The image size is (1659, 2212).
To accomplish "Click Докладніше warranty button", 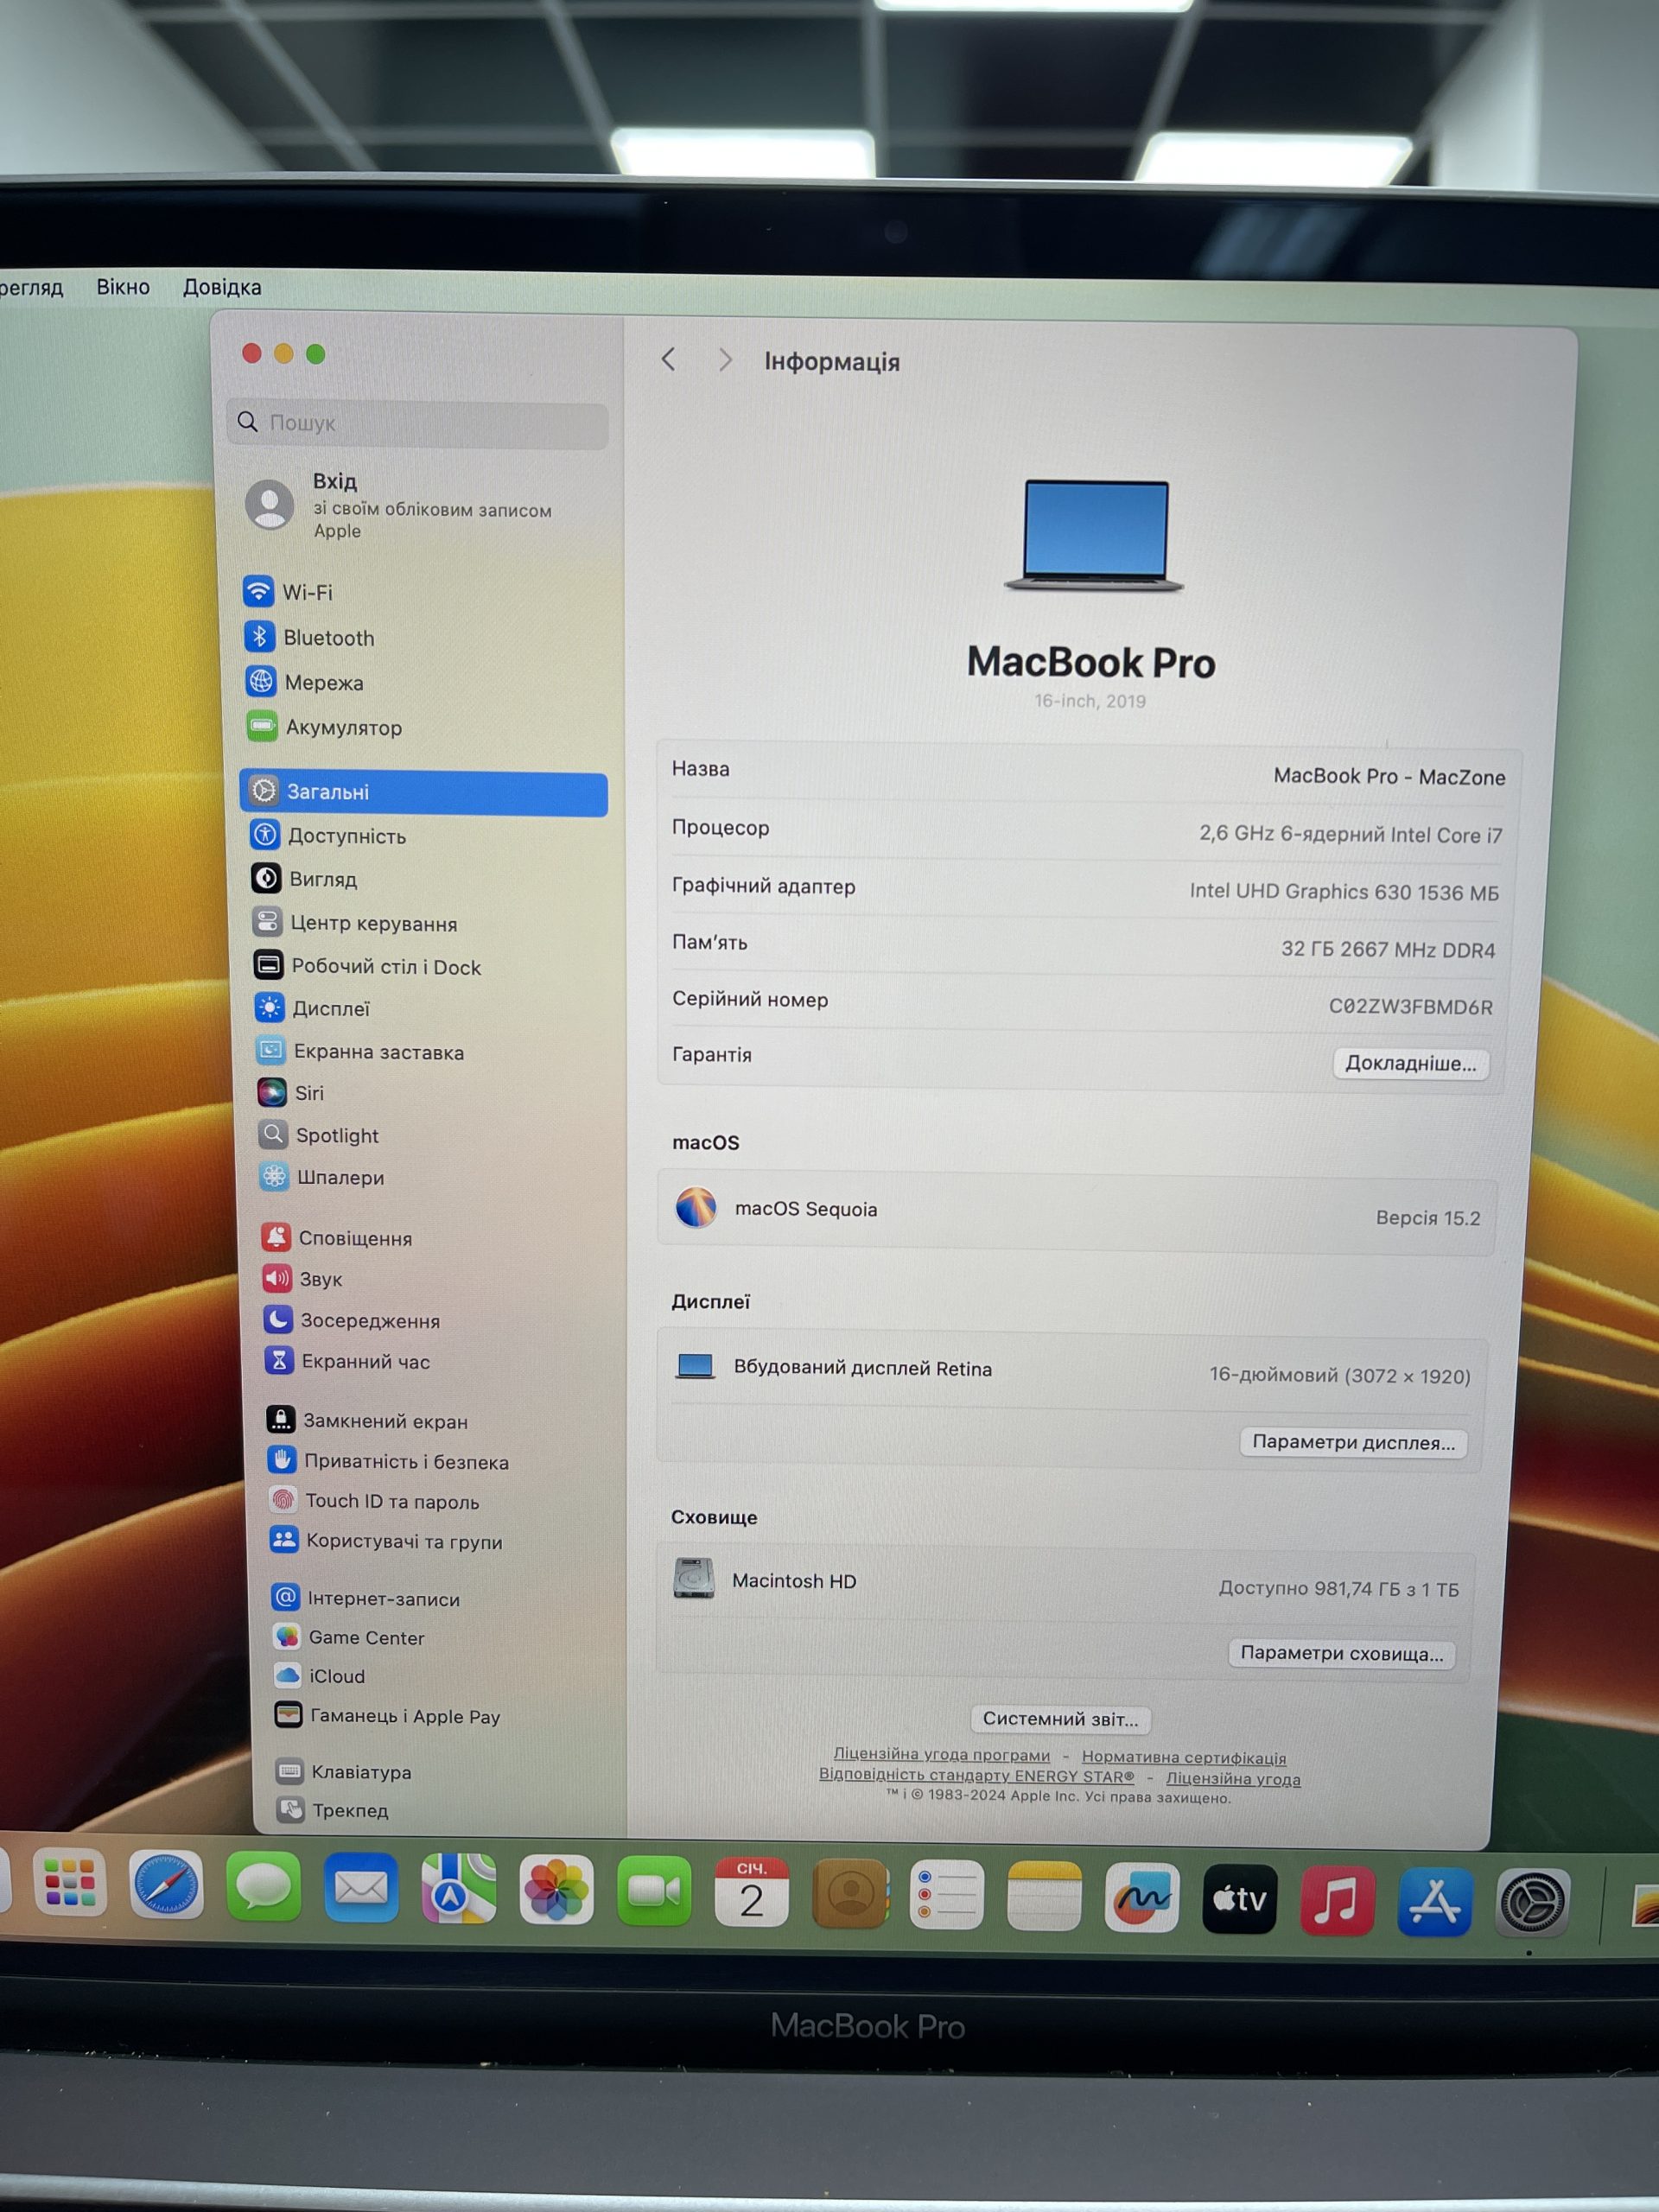I will pyautogui.click(x=1410, y=1063).
